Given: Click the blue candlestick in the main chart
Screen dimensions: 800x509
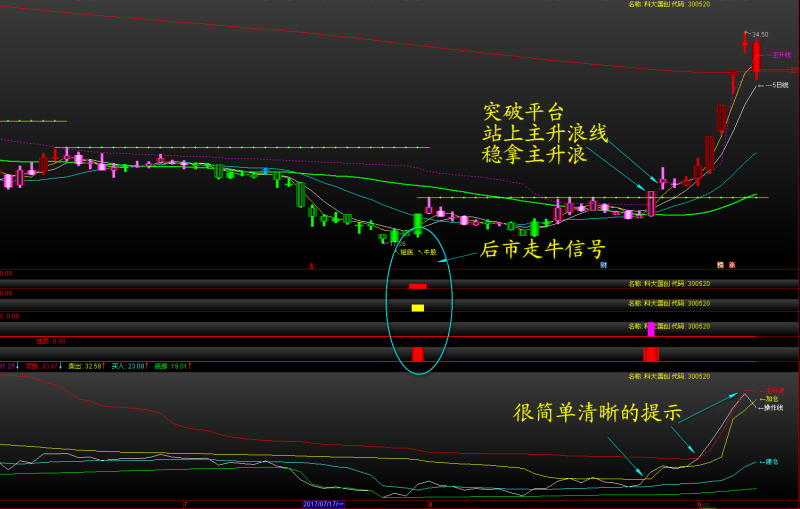Looking at the screenshot, I should click(x=265, y=171).
